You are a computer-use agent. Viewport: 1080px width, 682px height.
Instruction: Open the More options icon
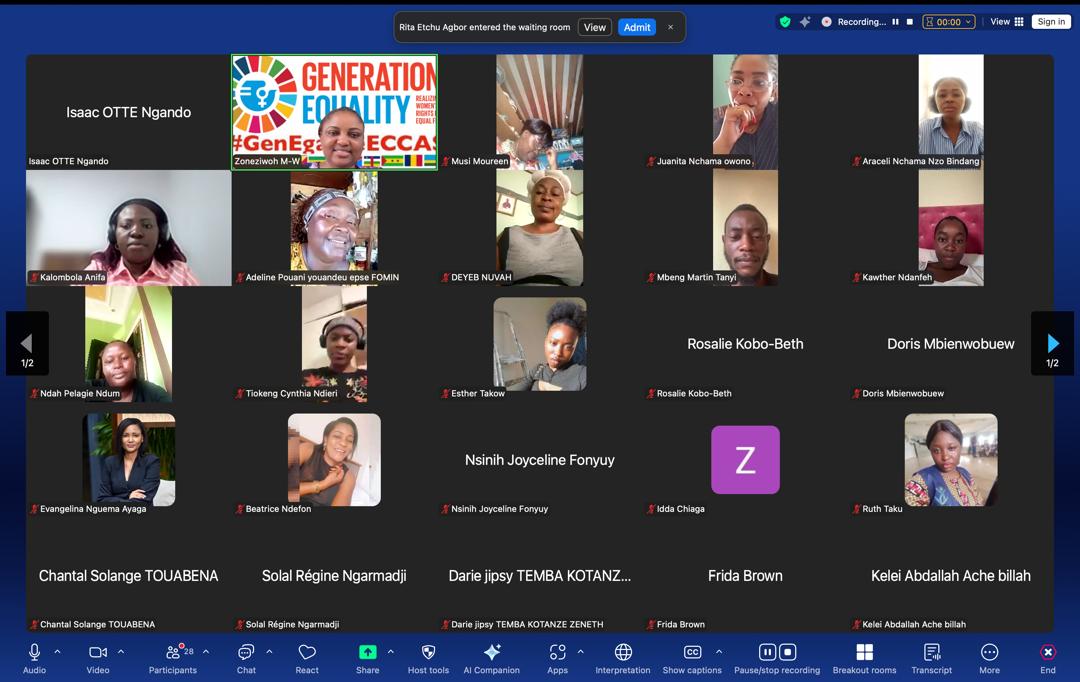coord(989,652)
